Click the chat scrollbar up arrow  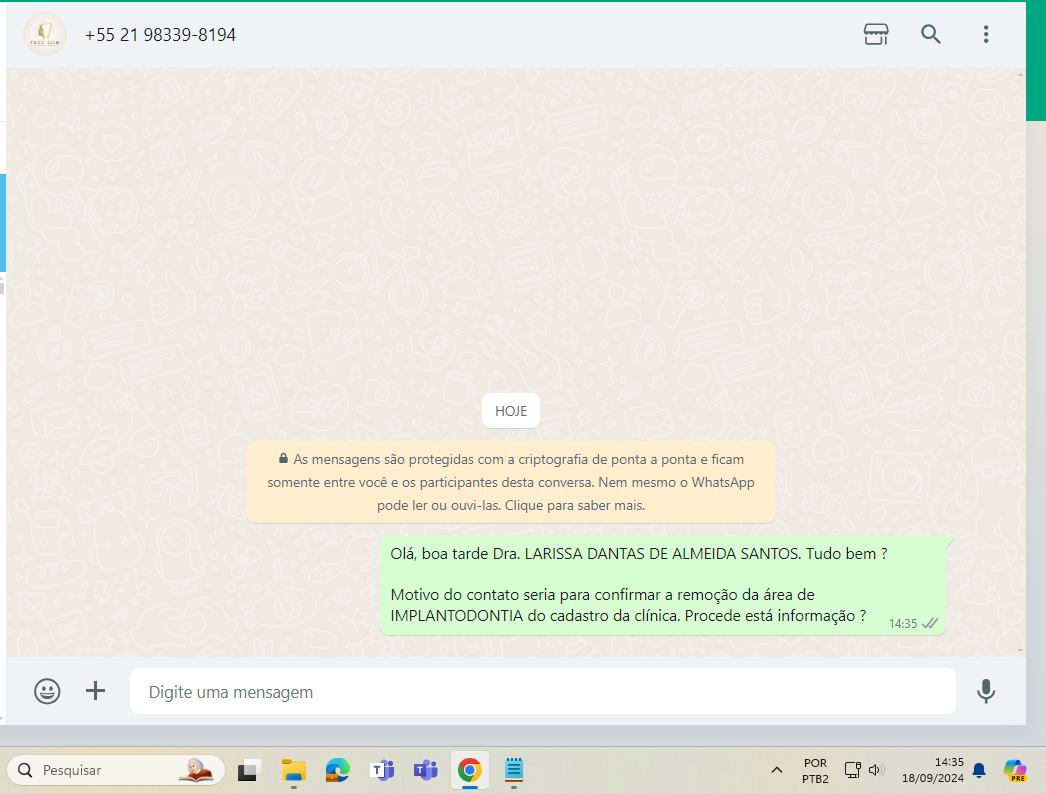(x=1021, y=75)
